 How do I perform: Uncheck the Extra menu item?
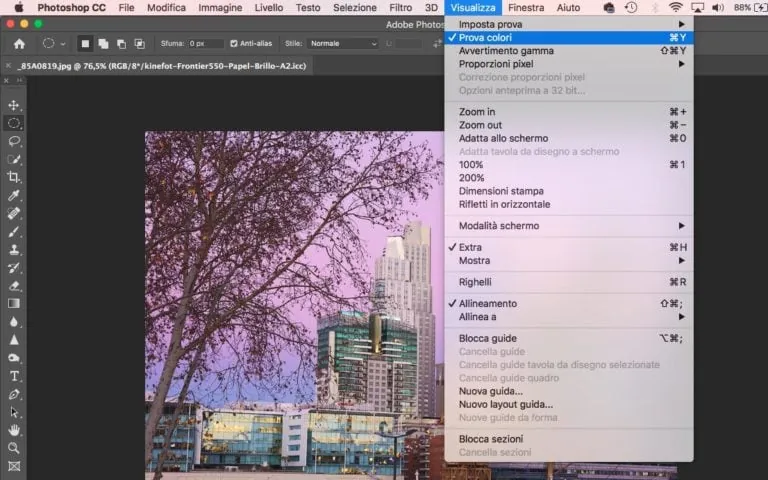point(569,247)
